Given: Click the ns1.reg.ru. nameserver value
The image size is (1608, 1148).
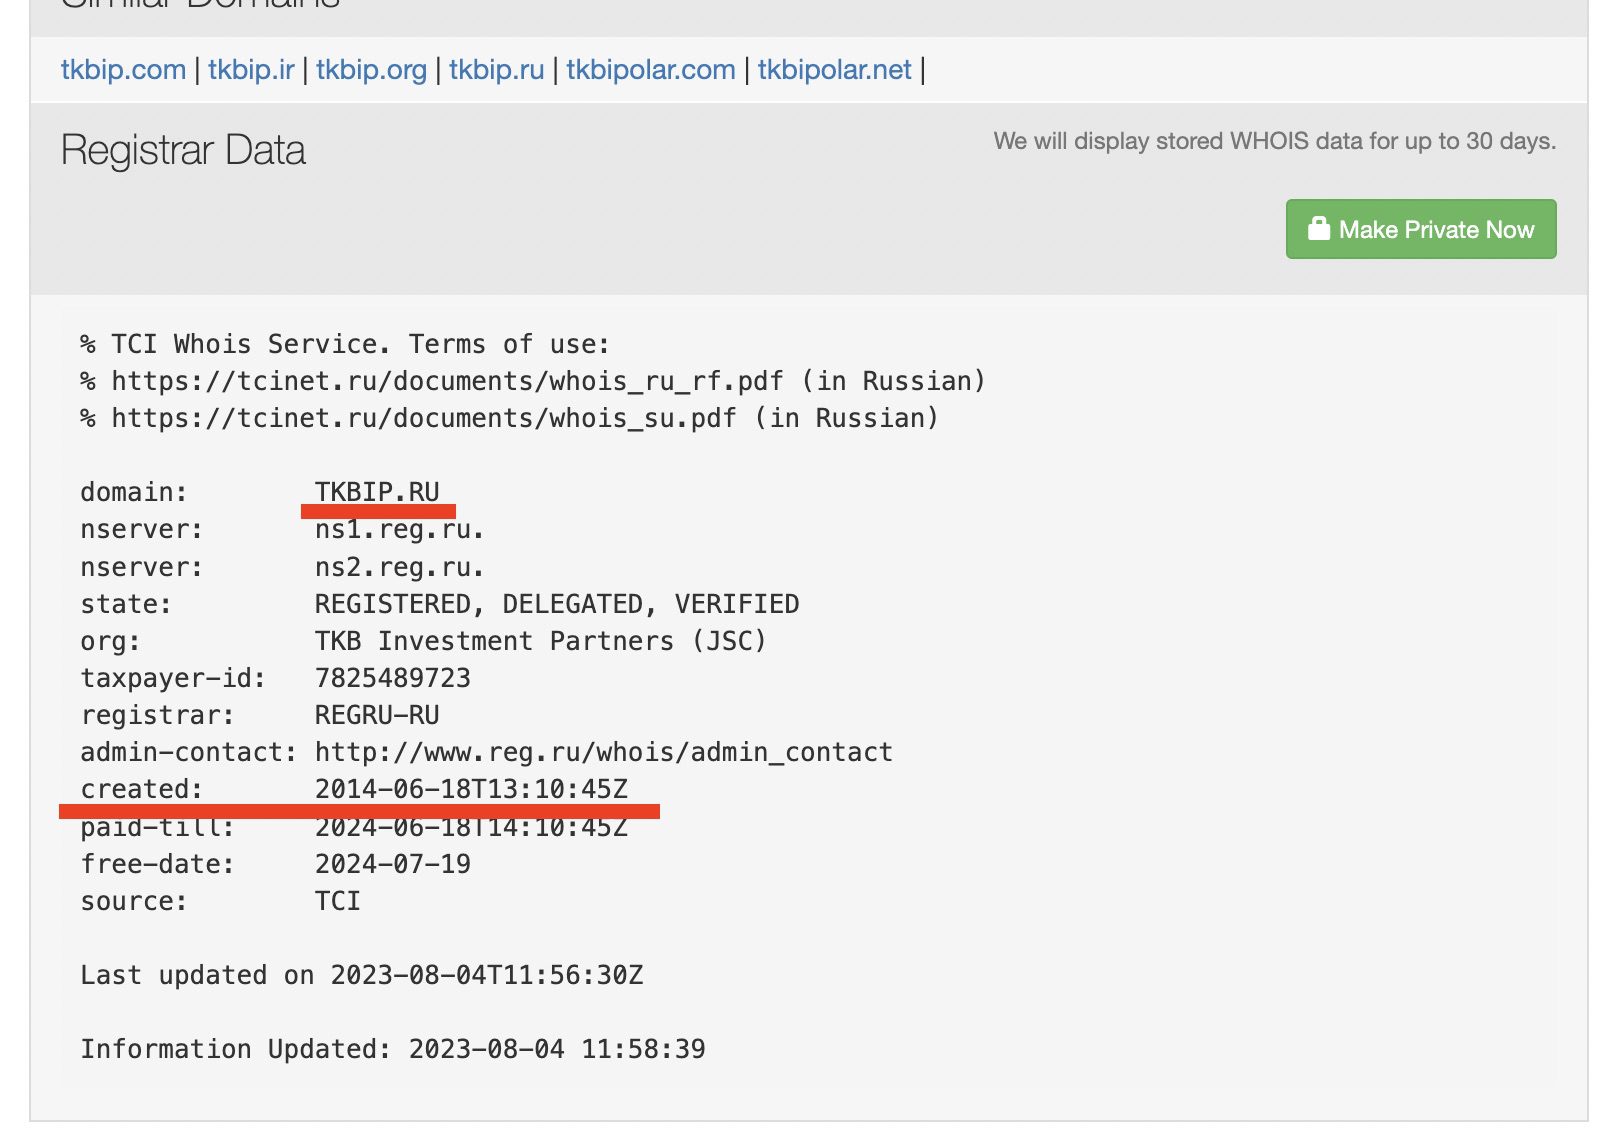Looking at the screenshot, I should pos(400,530).
